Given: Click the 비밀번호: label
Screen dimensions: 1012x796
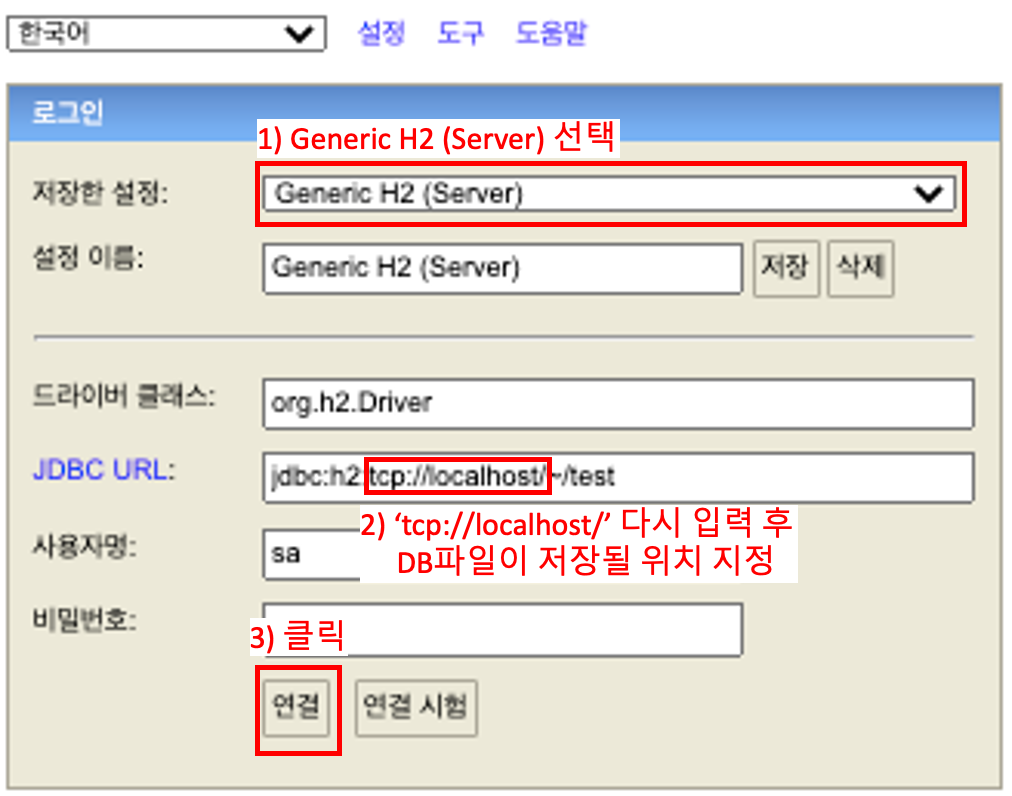Looking at the screenshot, I should (x=84, y=620).
